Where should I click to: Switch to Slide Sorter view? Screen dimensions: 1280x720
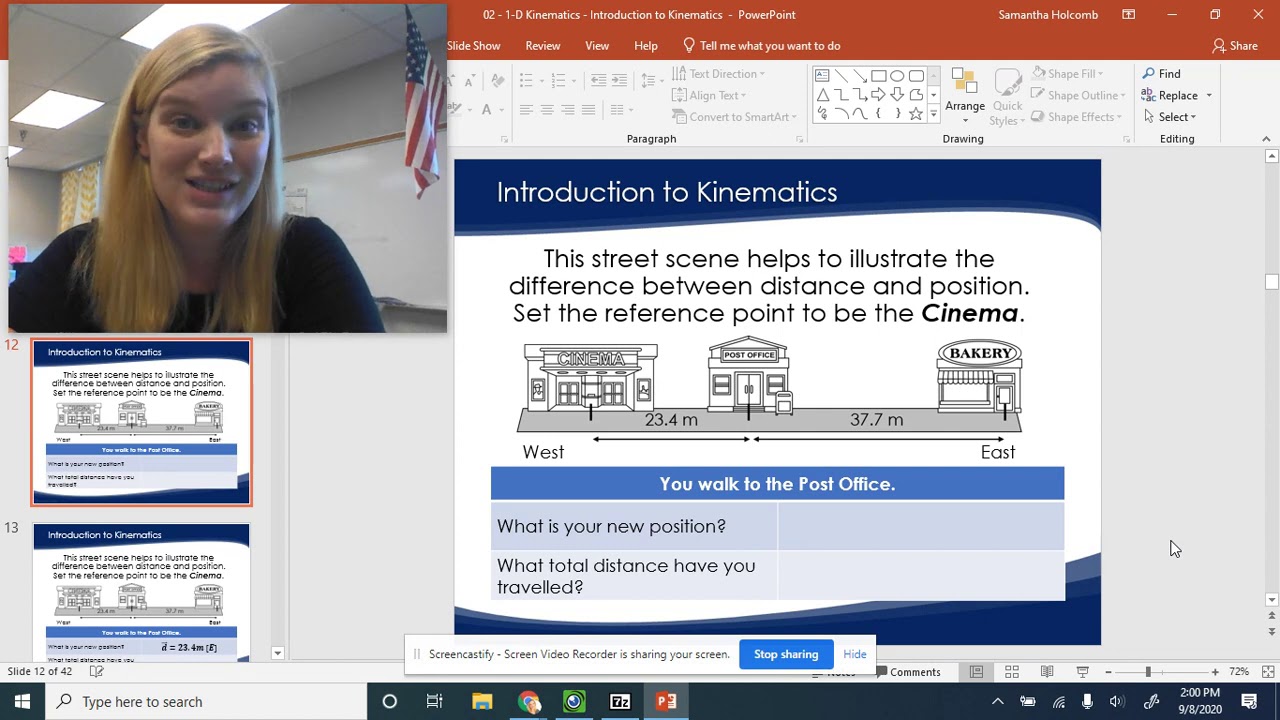[x=1012, y=672]
